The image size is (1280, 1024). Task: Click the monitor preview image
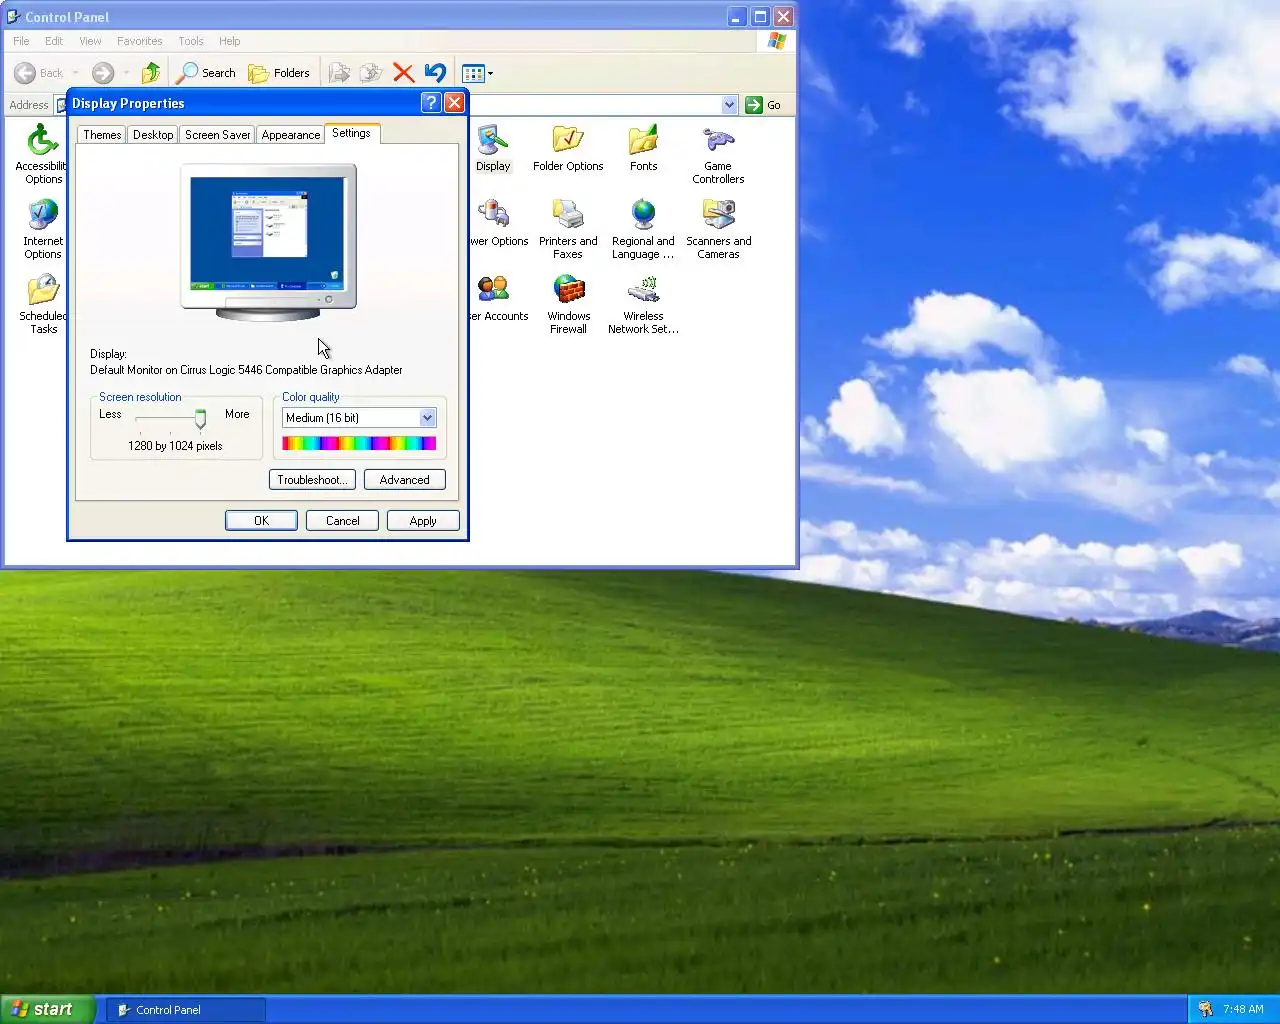coord(268,242)
